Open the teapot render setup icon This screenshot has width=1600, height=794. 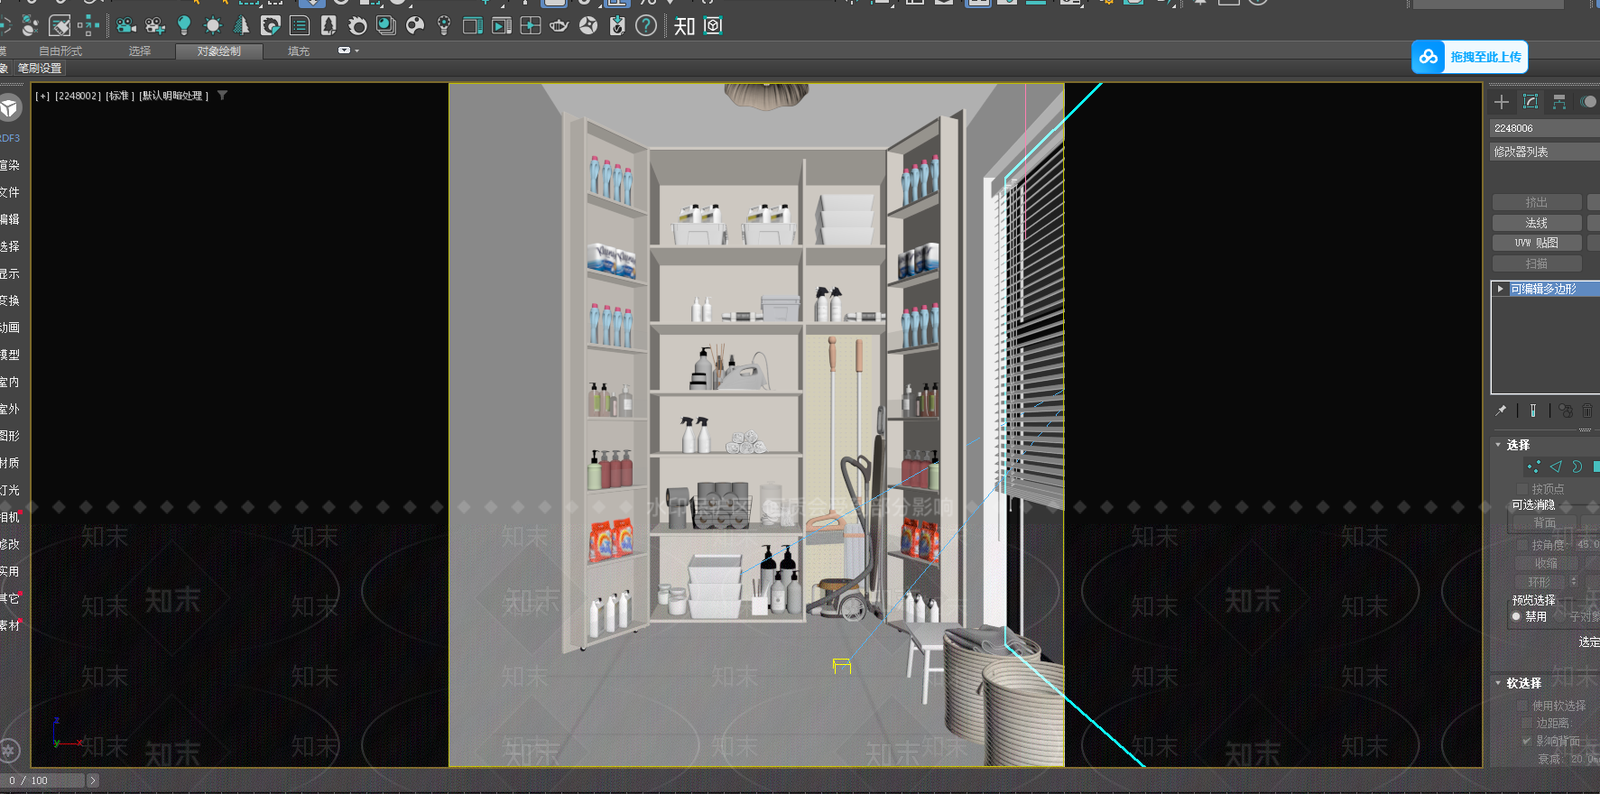559,25
